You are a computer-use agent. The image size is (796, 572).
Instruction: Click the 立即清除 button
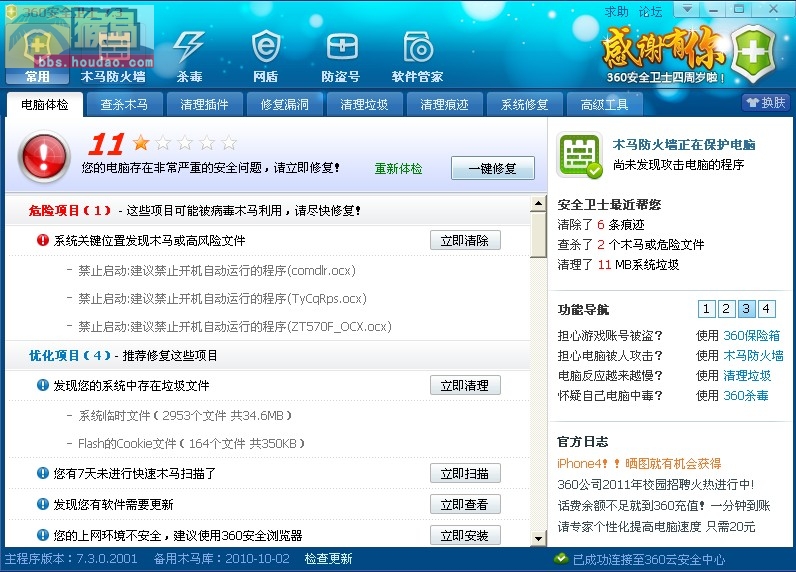pyautogui.click(x=465, y=240)
